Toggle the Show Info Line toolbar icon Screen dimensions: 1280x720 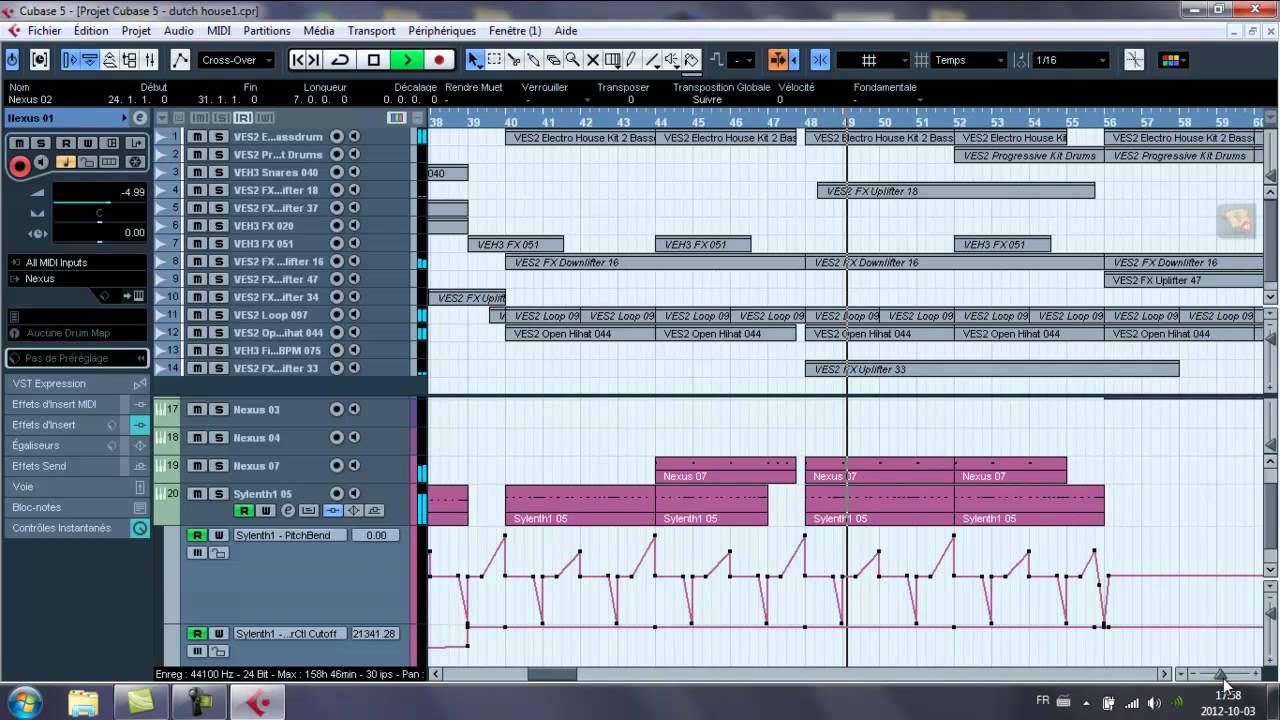[x=90, y=60]
